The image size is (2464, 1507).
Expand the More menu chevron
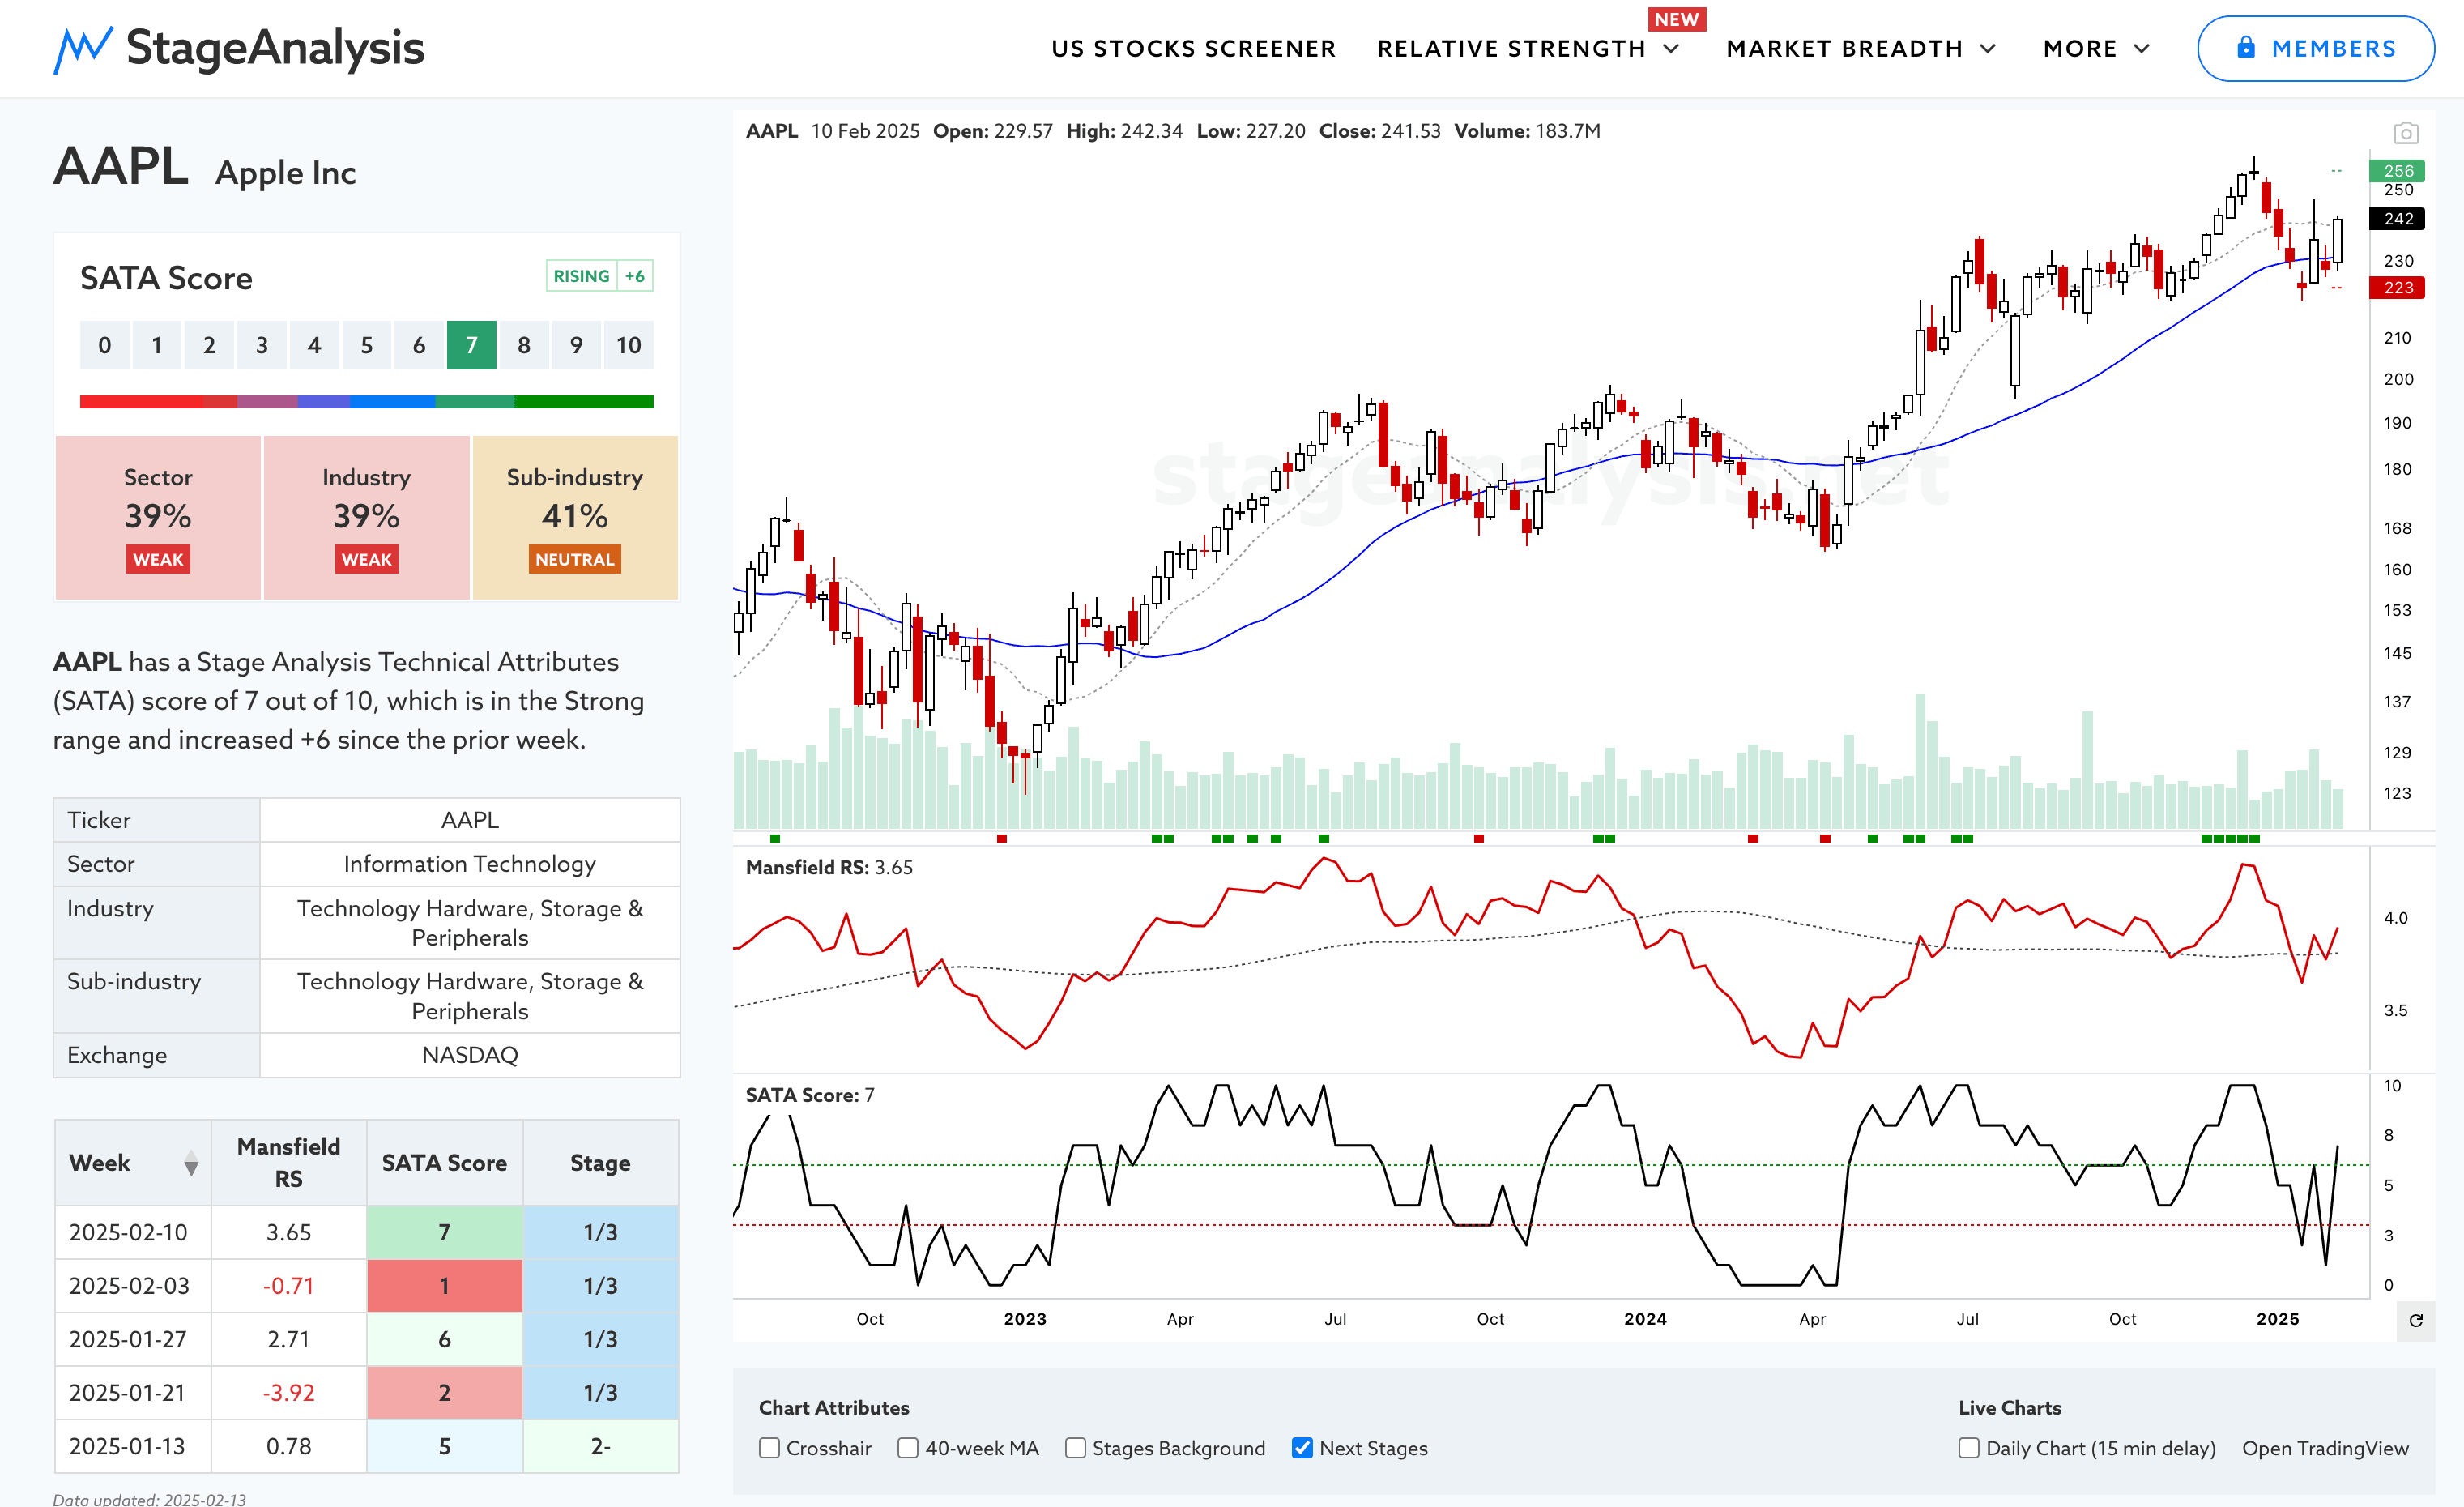2141,49
